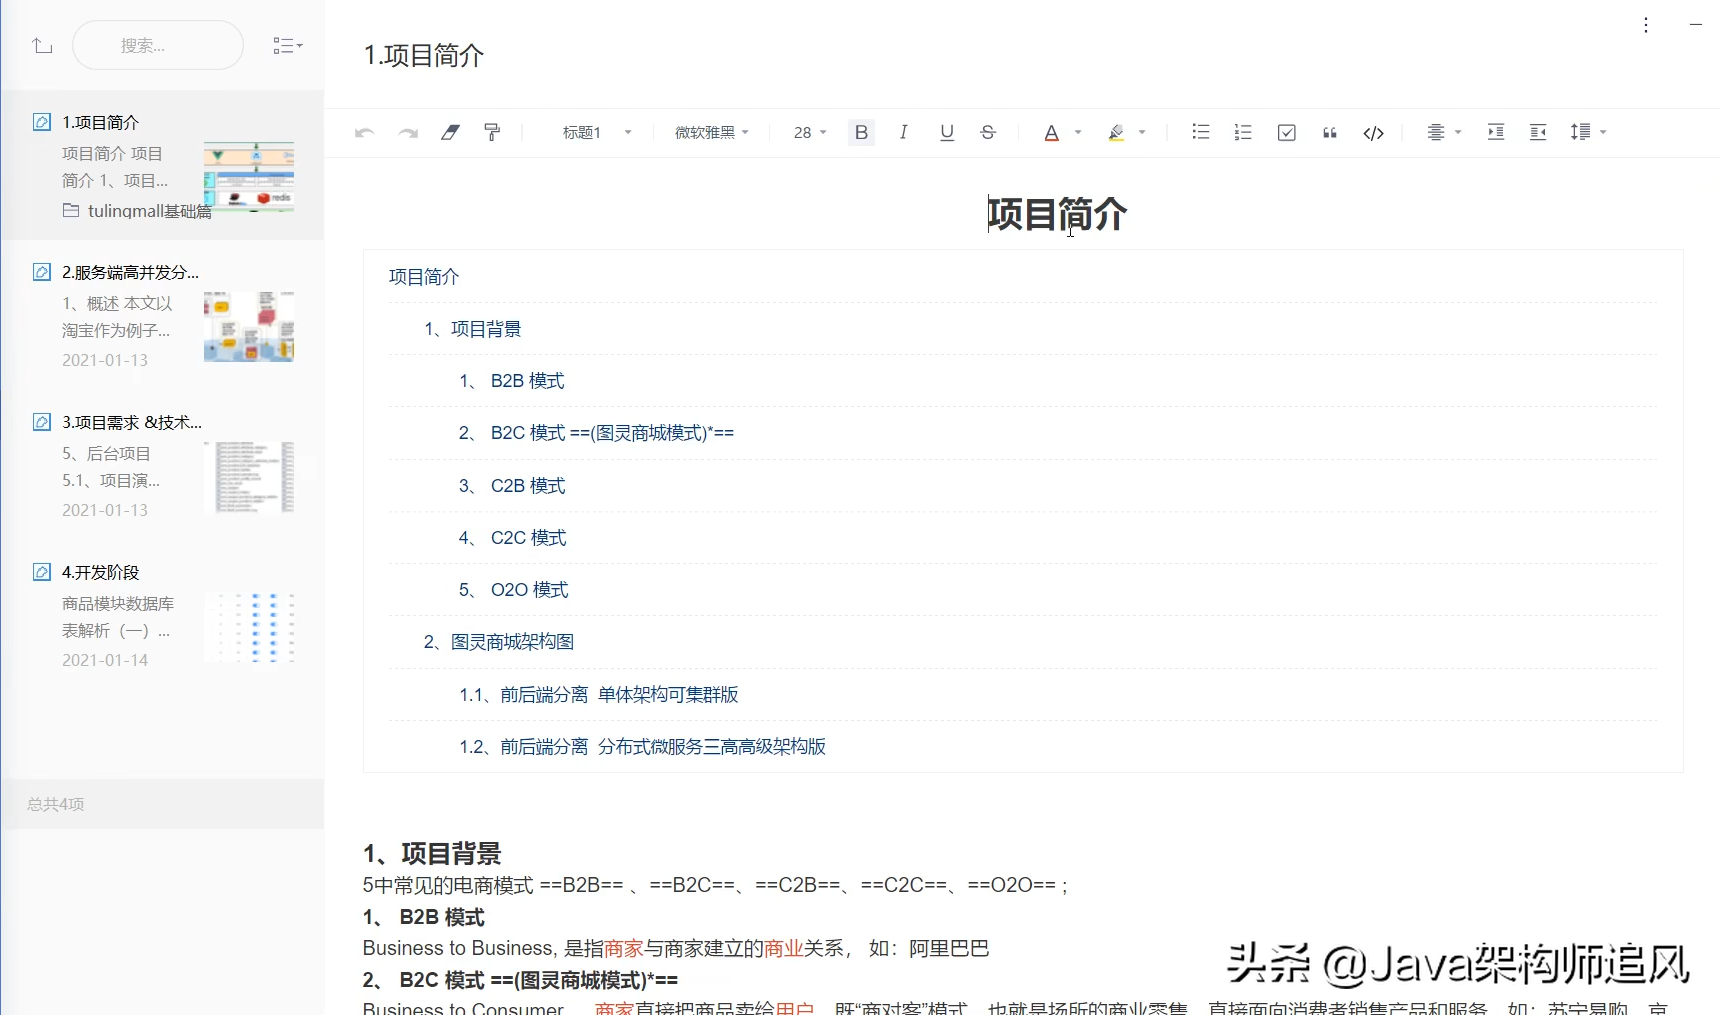Open the text alignment dropdown
This screenshot has width=1720, height=1015.
point(1443,132)
